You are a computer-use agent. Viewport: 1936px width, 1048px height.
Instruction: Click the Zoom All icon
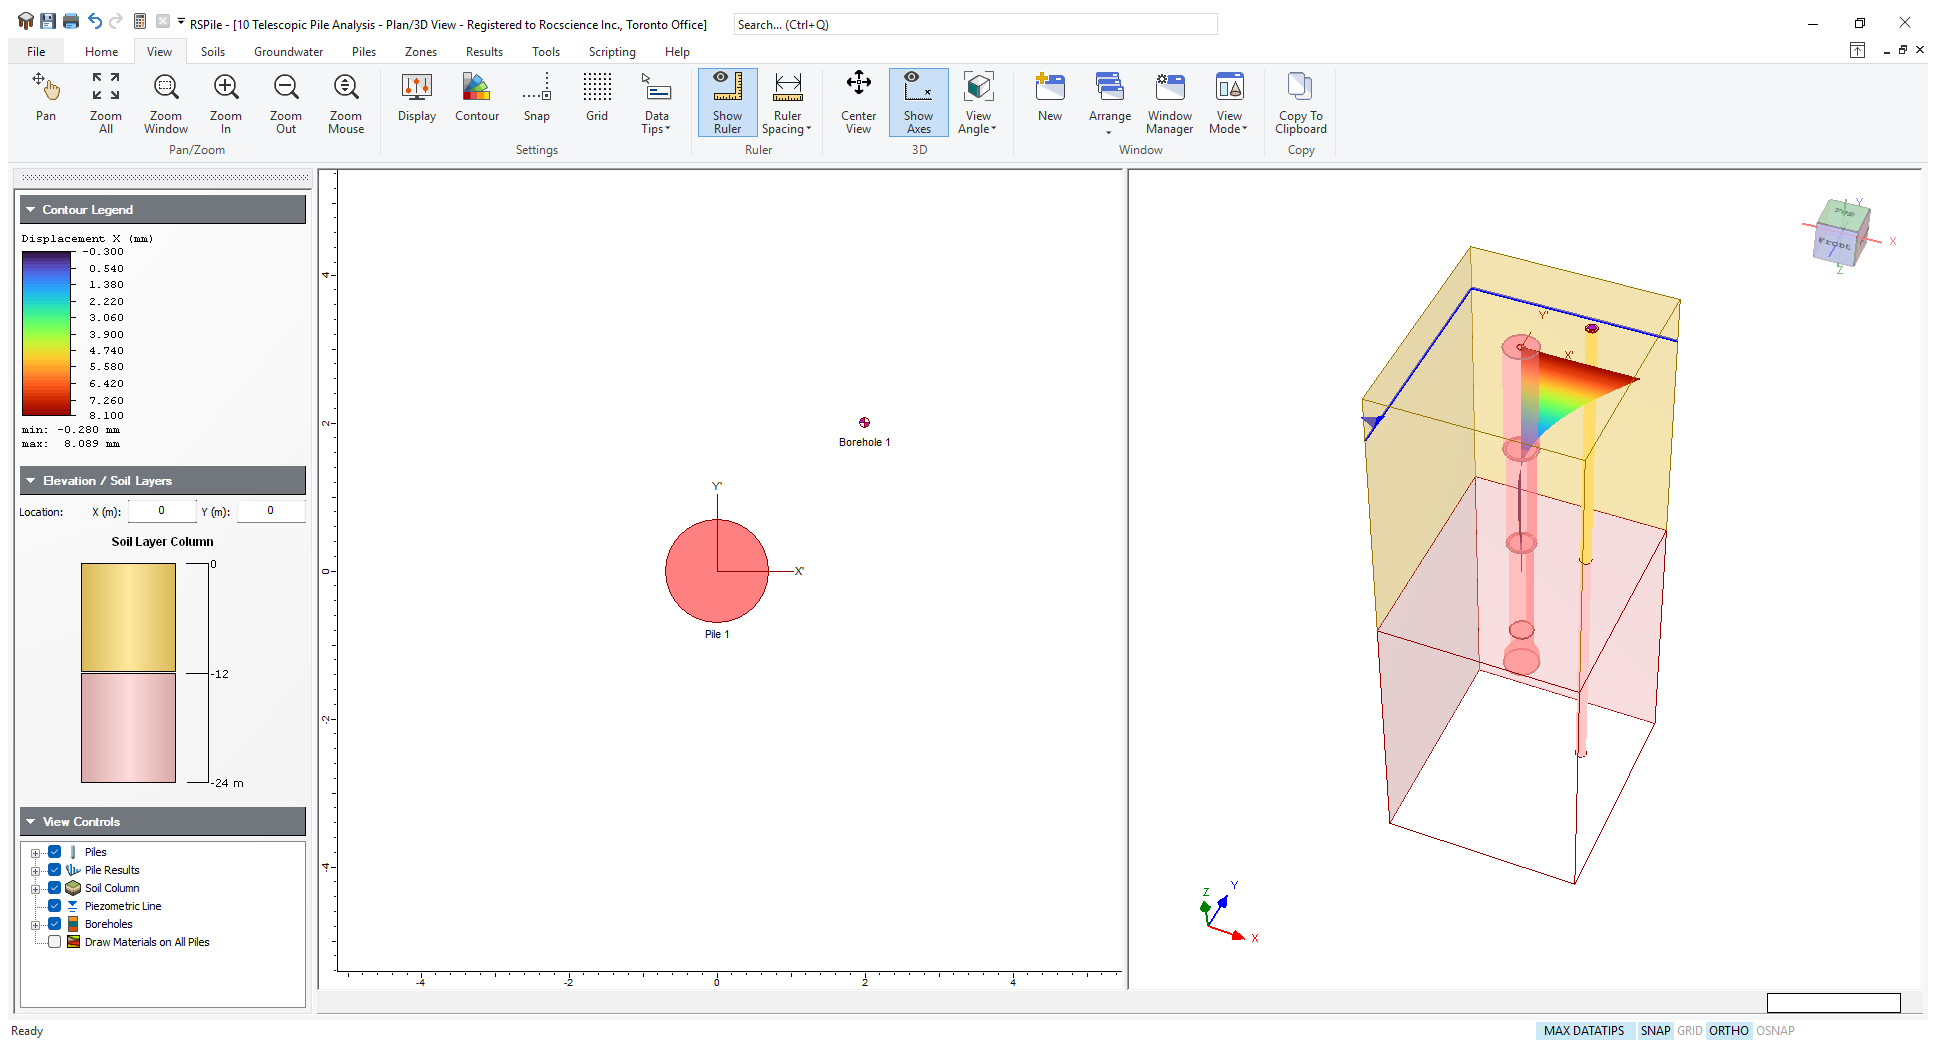(105, 98)
